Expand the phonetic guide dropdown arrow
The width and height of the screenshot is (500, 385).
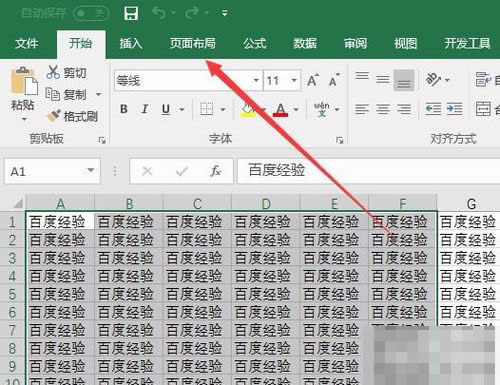coord(337,109)
